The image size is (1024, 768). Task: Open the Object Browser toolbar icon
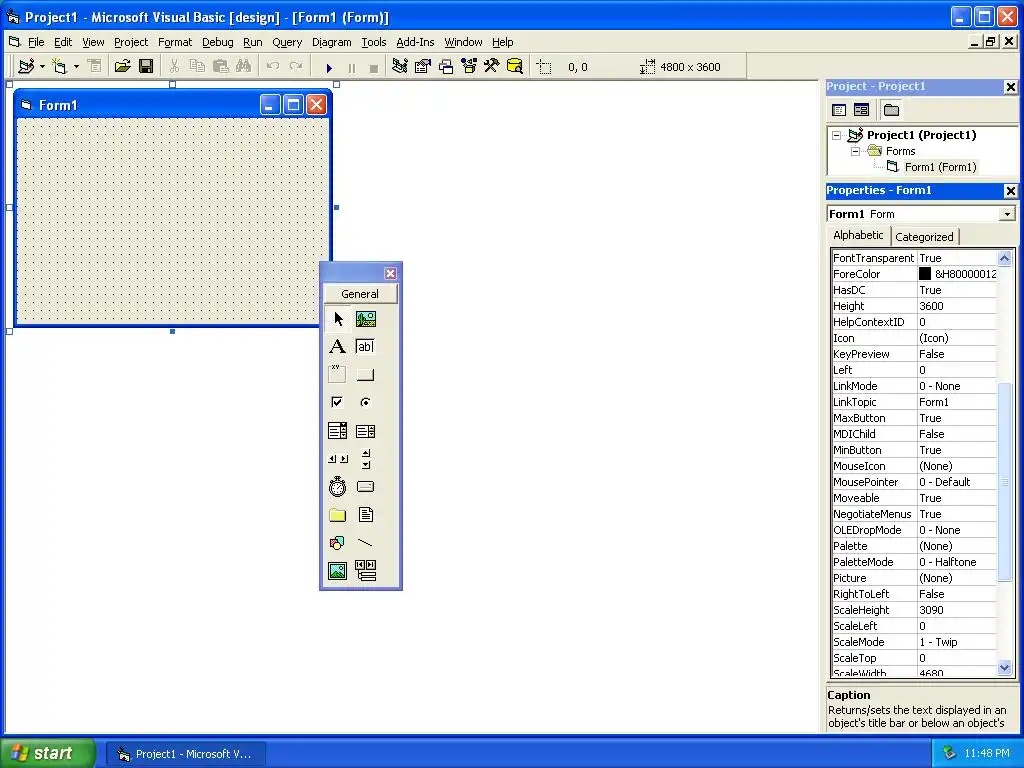tap(469, 66)
